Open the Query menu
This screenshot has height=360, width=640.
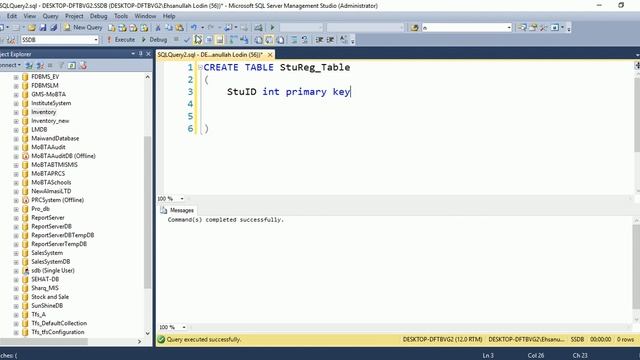coord(50,16)
